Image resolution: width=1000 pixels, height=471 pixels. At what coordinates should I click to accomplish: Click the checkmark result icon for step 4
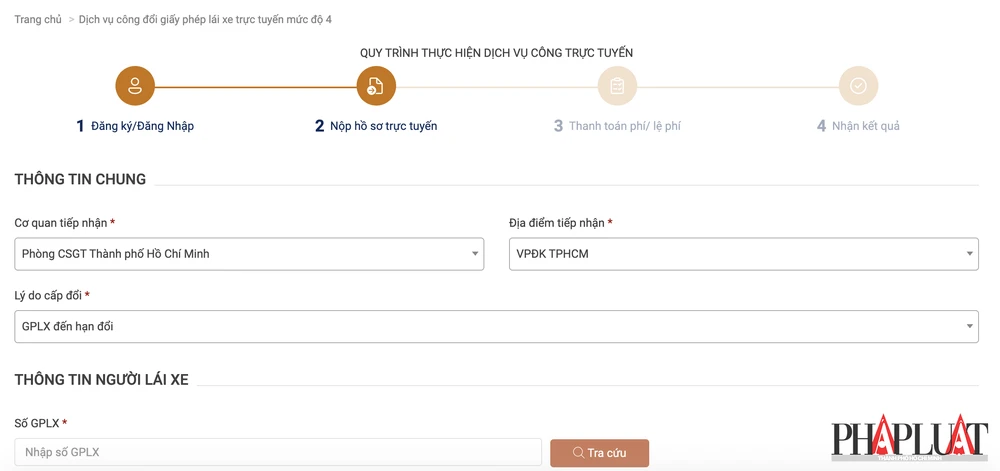858,86
